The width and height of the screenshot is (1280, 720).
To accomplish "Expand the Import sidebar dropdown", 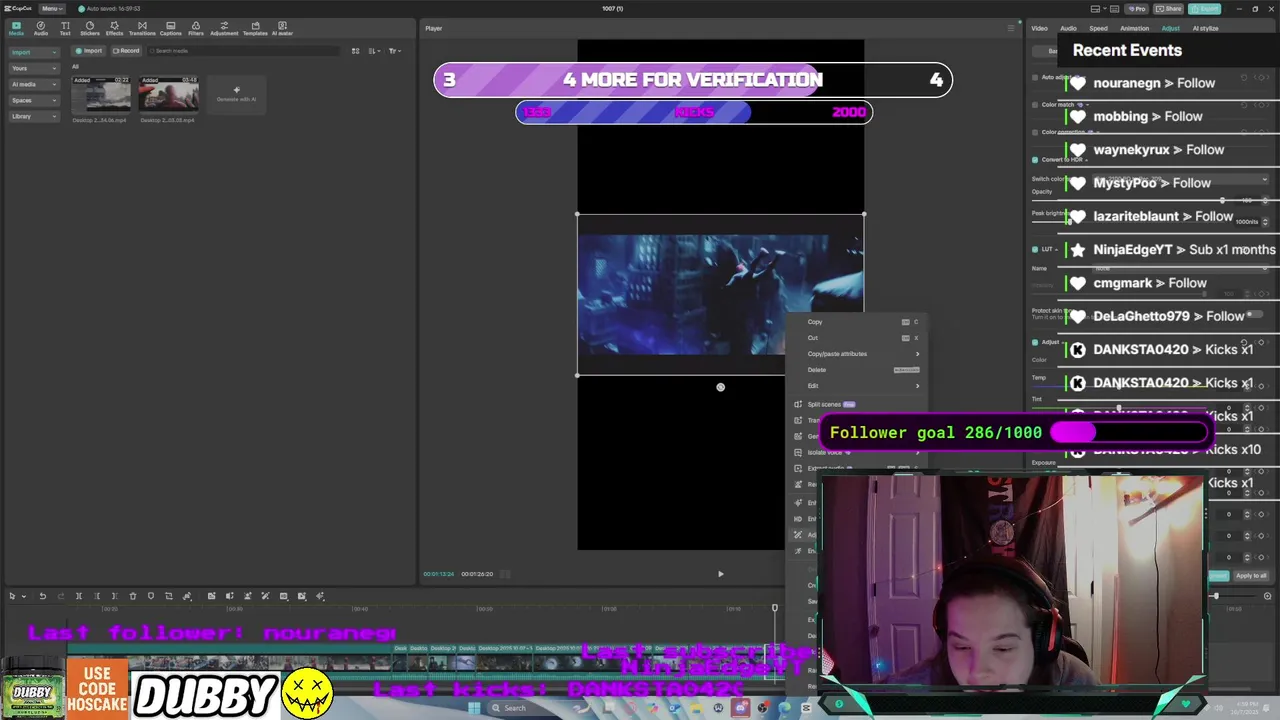I will pyautogui.click(x=34, y=52).
